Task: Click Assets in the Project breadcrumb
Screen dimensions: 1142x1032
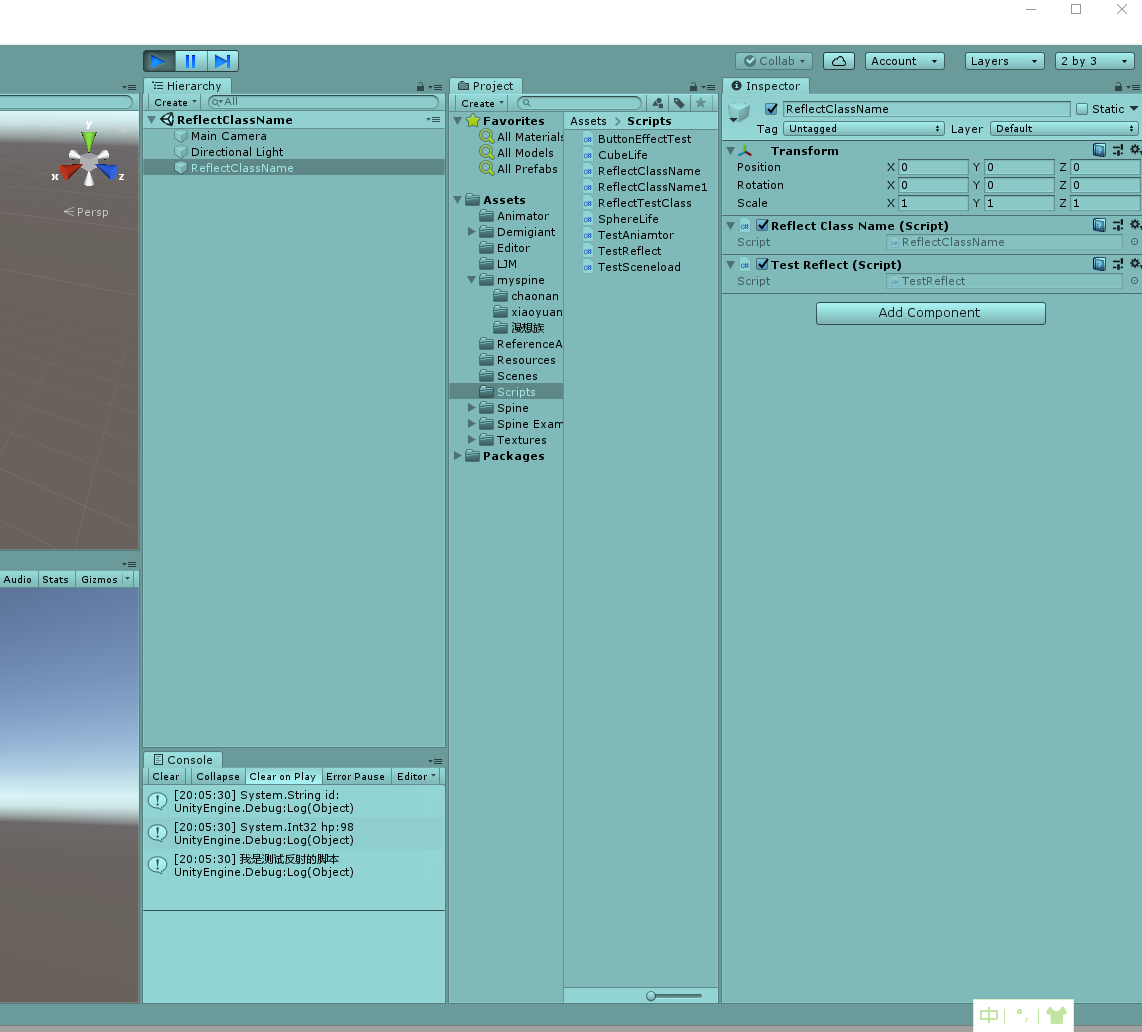Action: pos(588,121)
